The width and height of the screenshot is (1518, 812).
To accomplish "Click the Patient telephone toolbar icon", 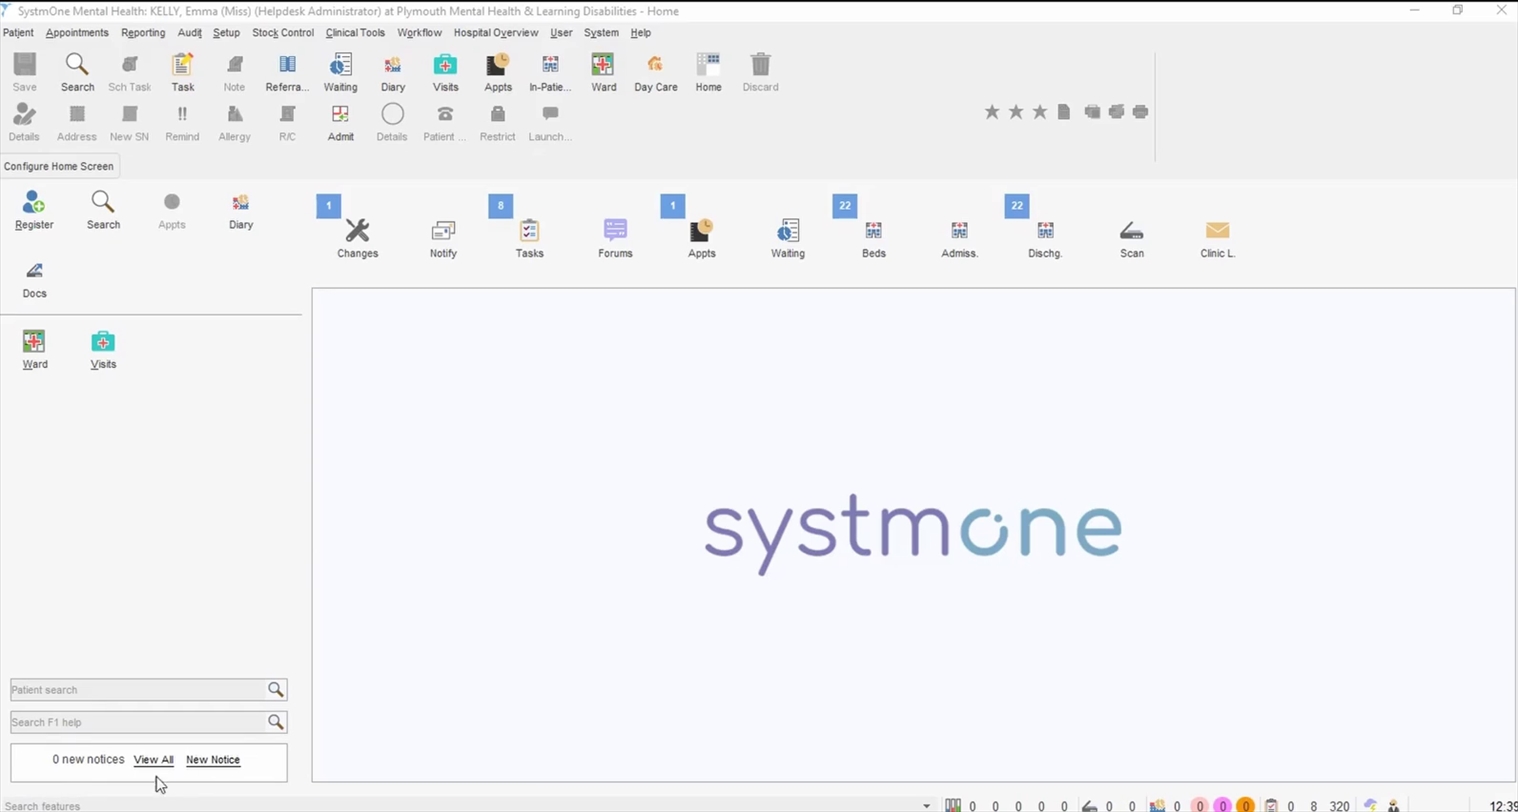I will (444, 122).
